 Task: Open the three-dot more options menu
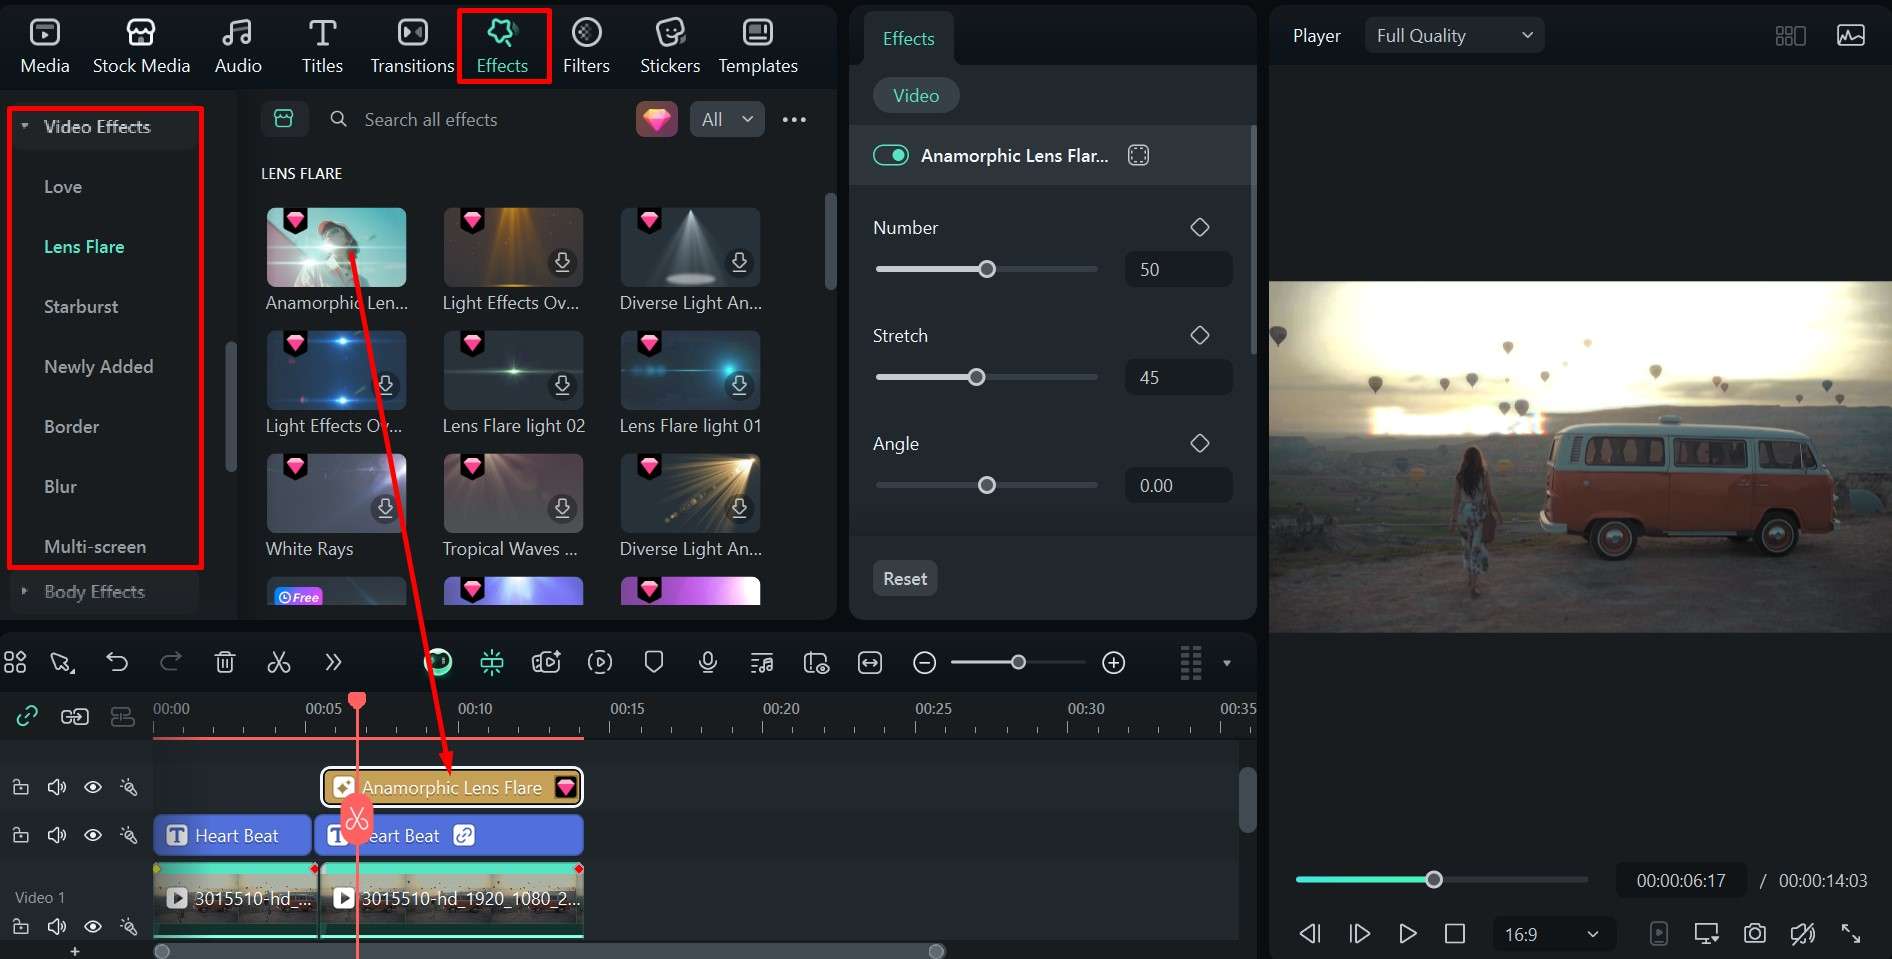794,119
